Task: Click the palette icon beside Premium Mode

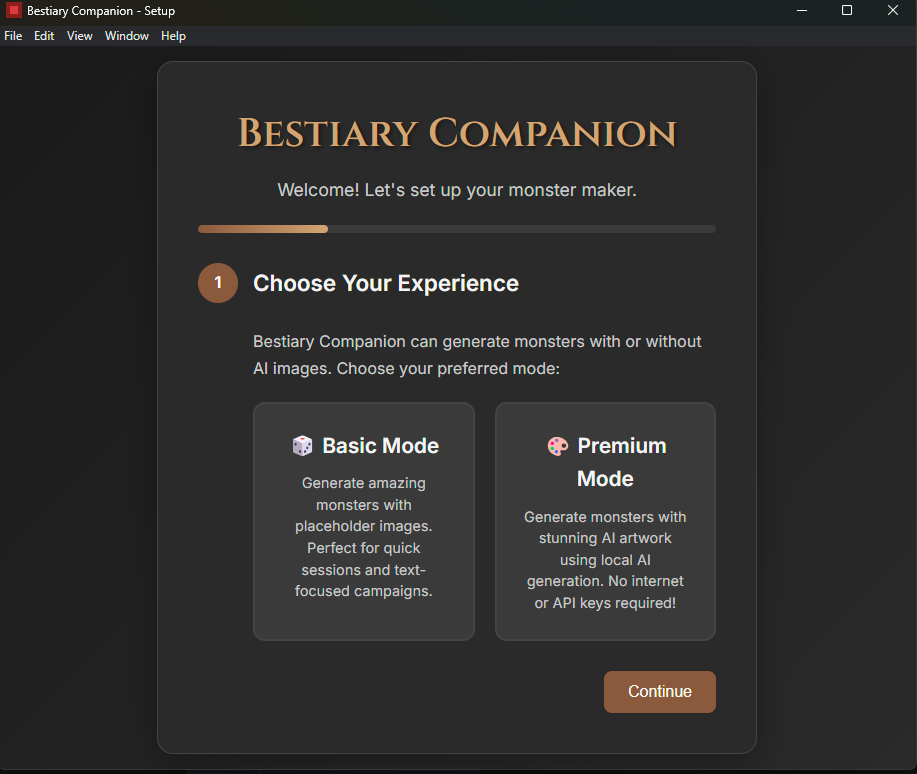Action: coord(557,446)
